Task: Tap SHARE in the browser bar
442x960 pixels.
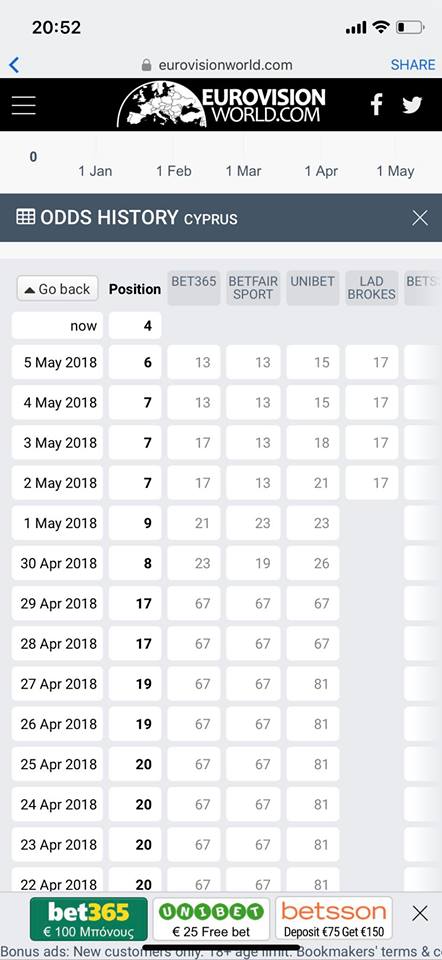Action: [413, 65]
